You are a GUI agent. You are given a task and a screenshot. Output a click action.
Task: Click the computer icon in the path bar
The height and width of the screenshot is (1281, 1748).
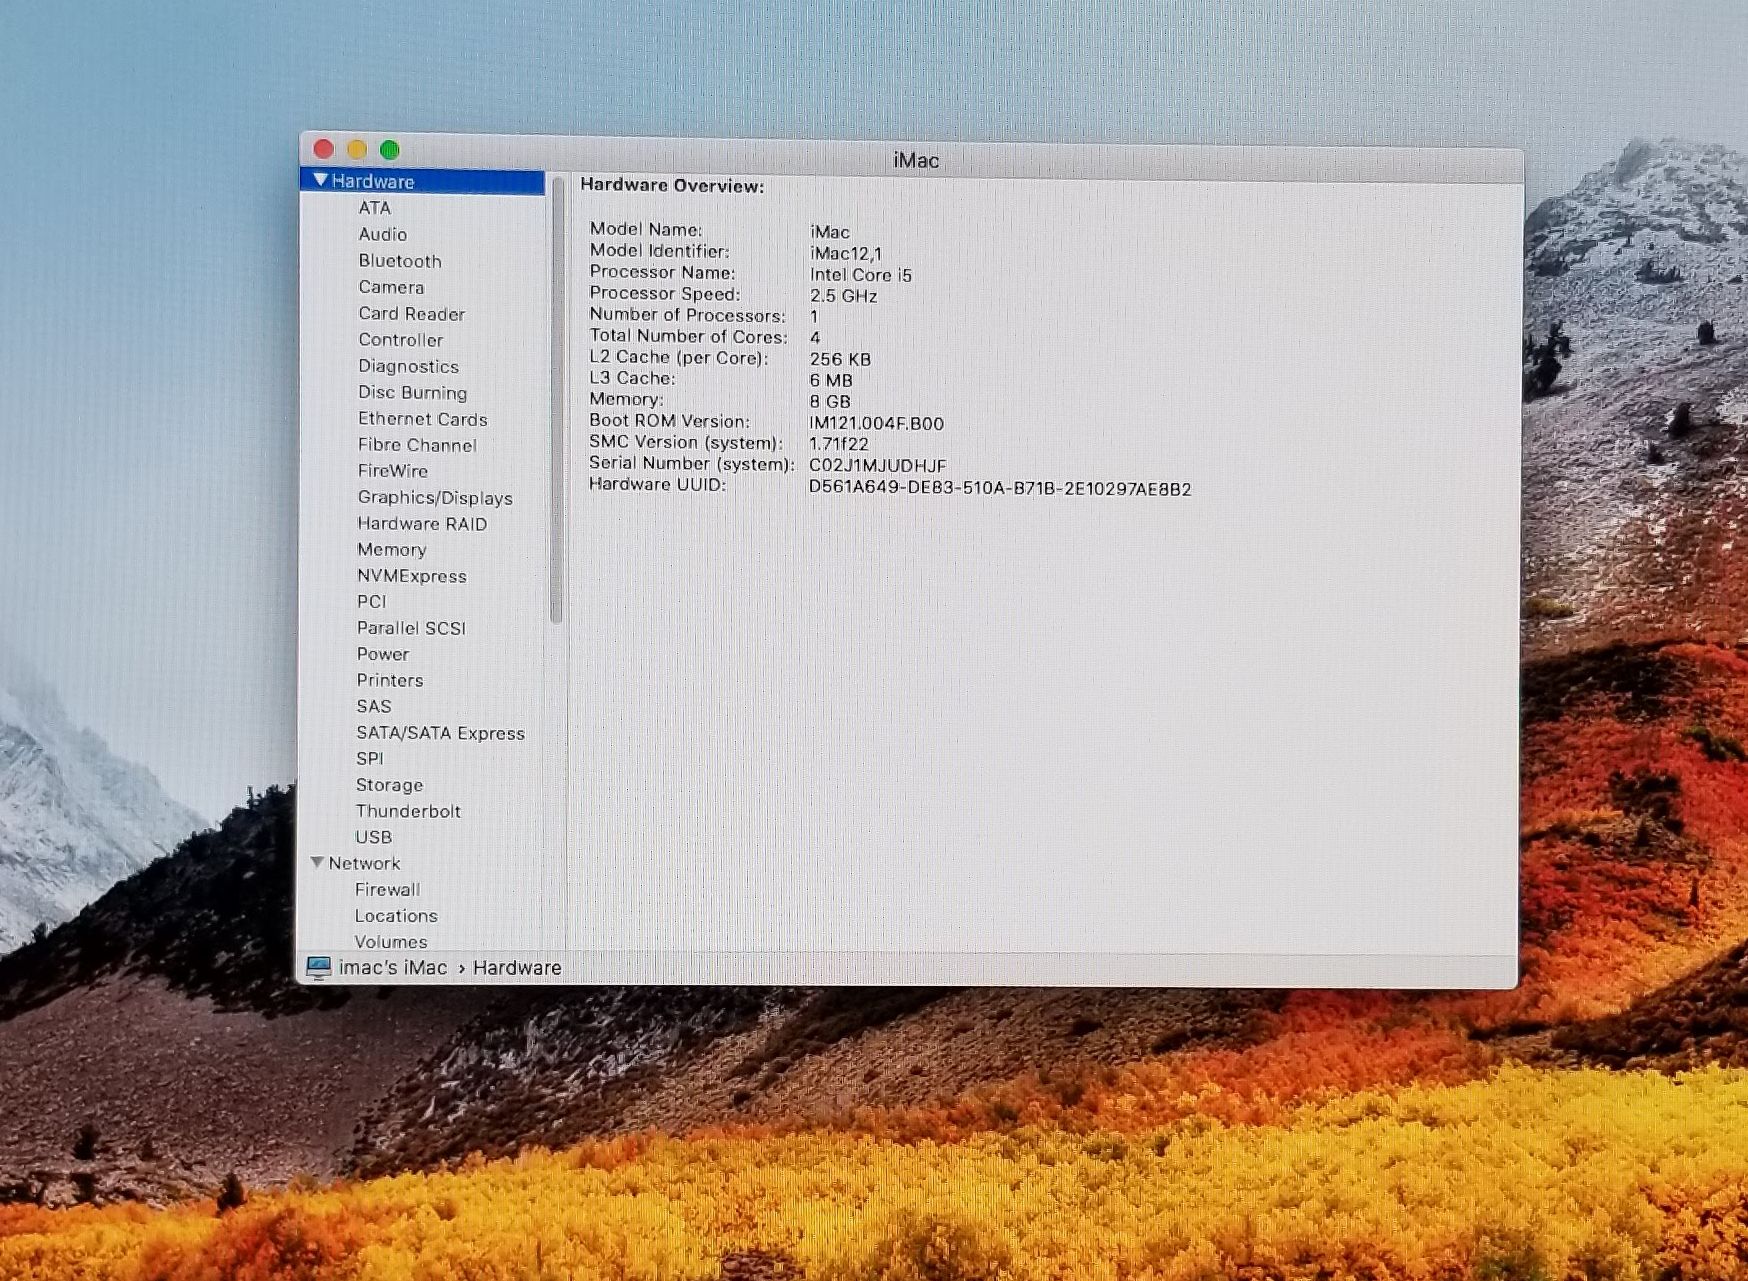[319, 967]
